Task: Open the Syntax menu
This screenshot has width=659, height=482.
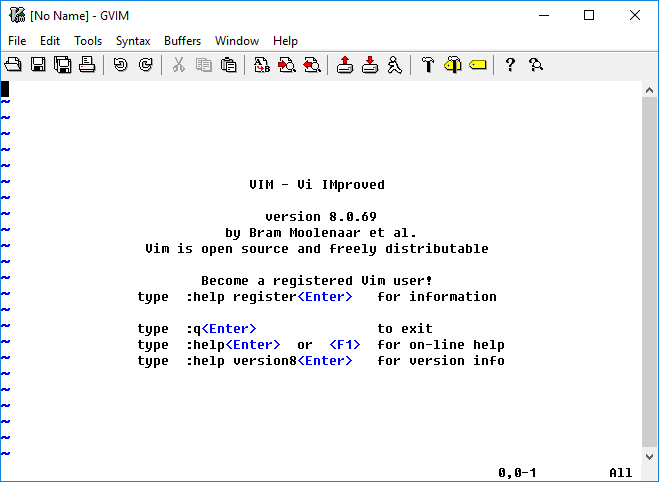Action: point(133,41)
